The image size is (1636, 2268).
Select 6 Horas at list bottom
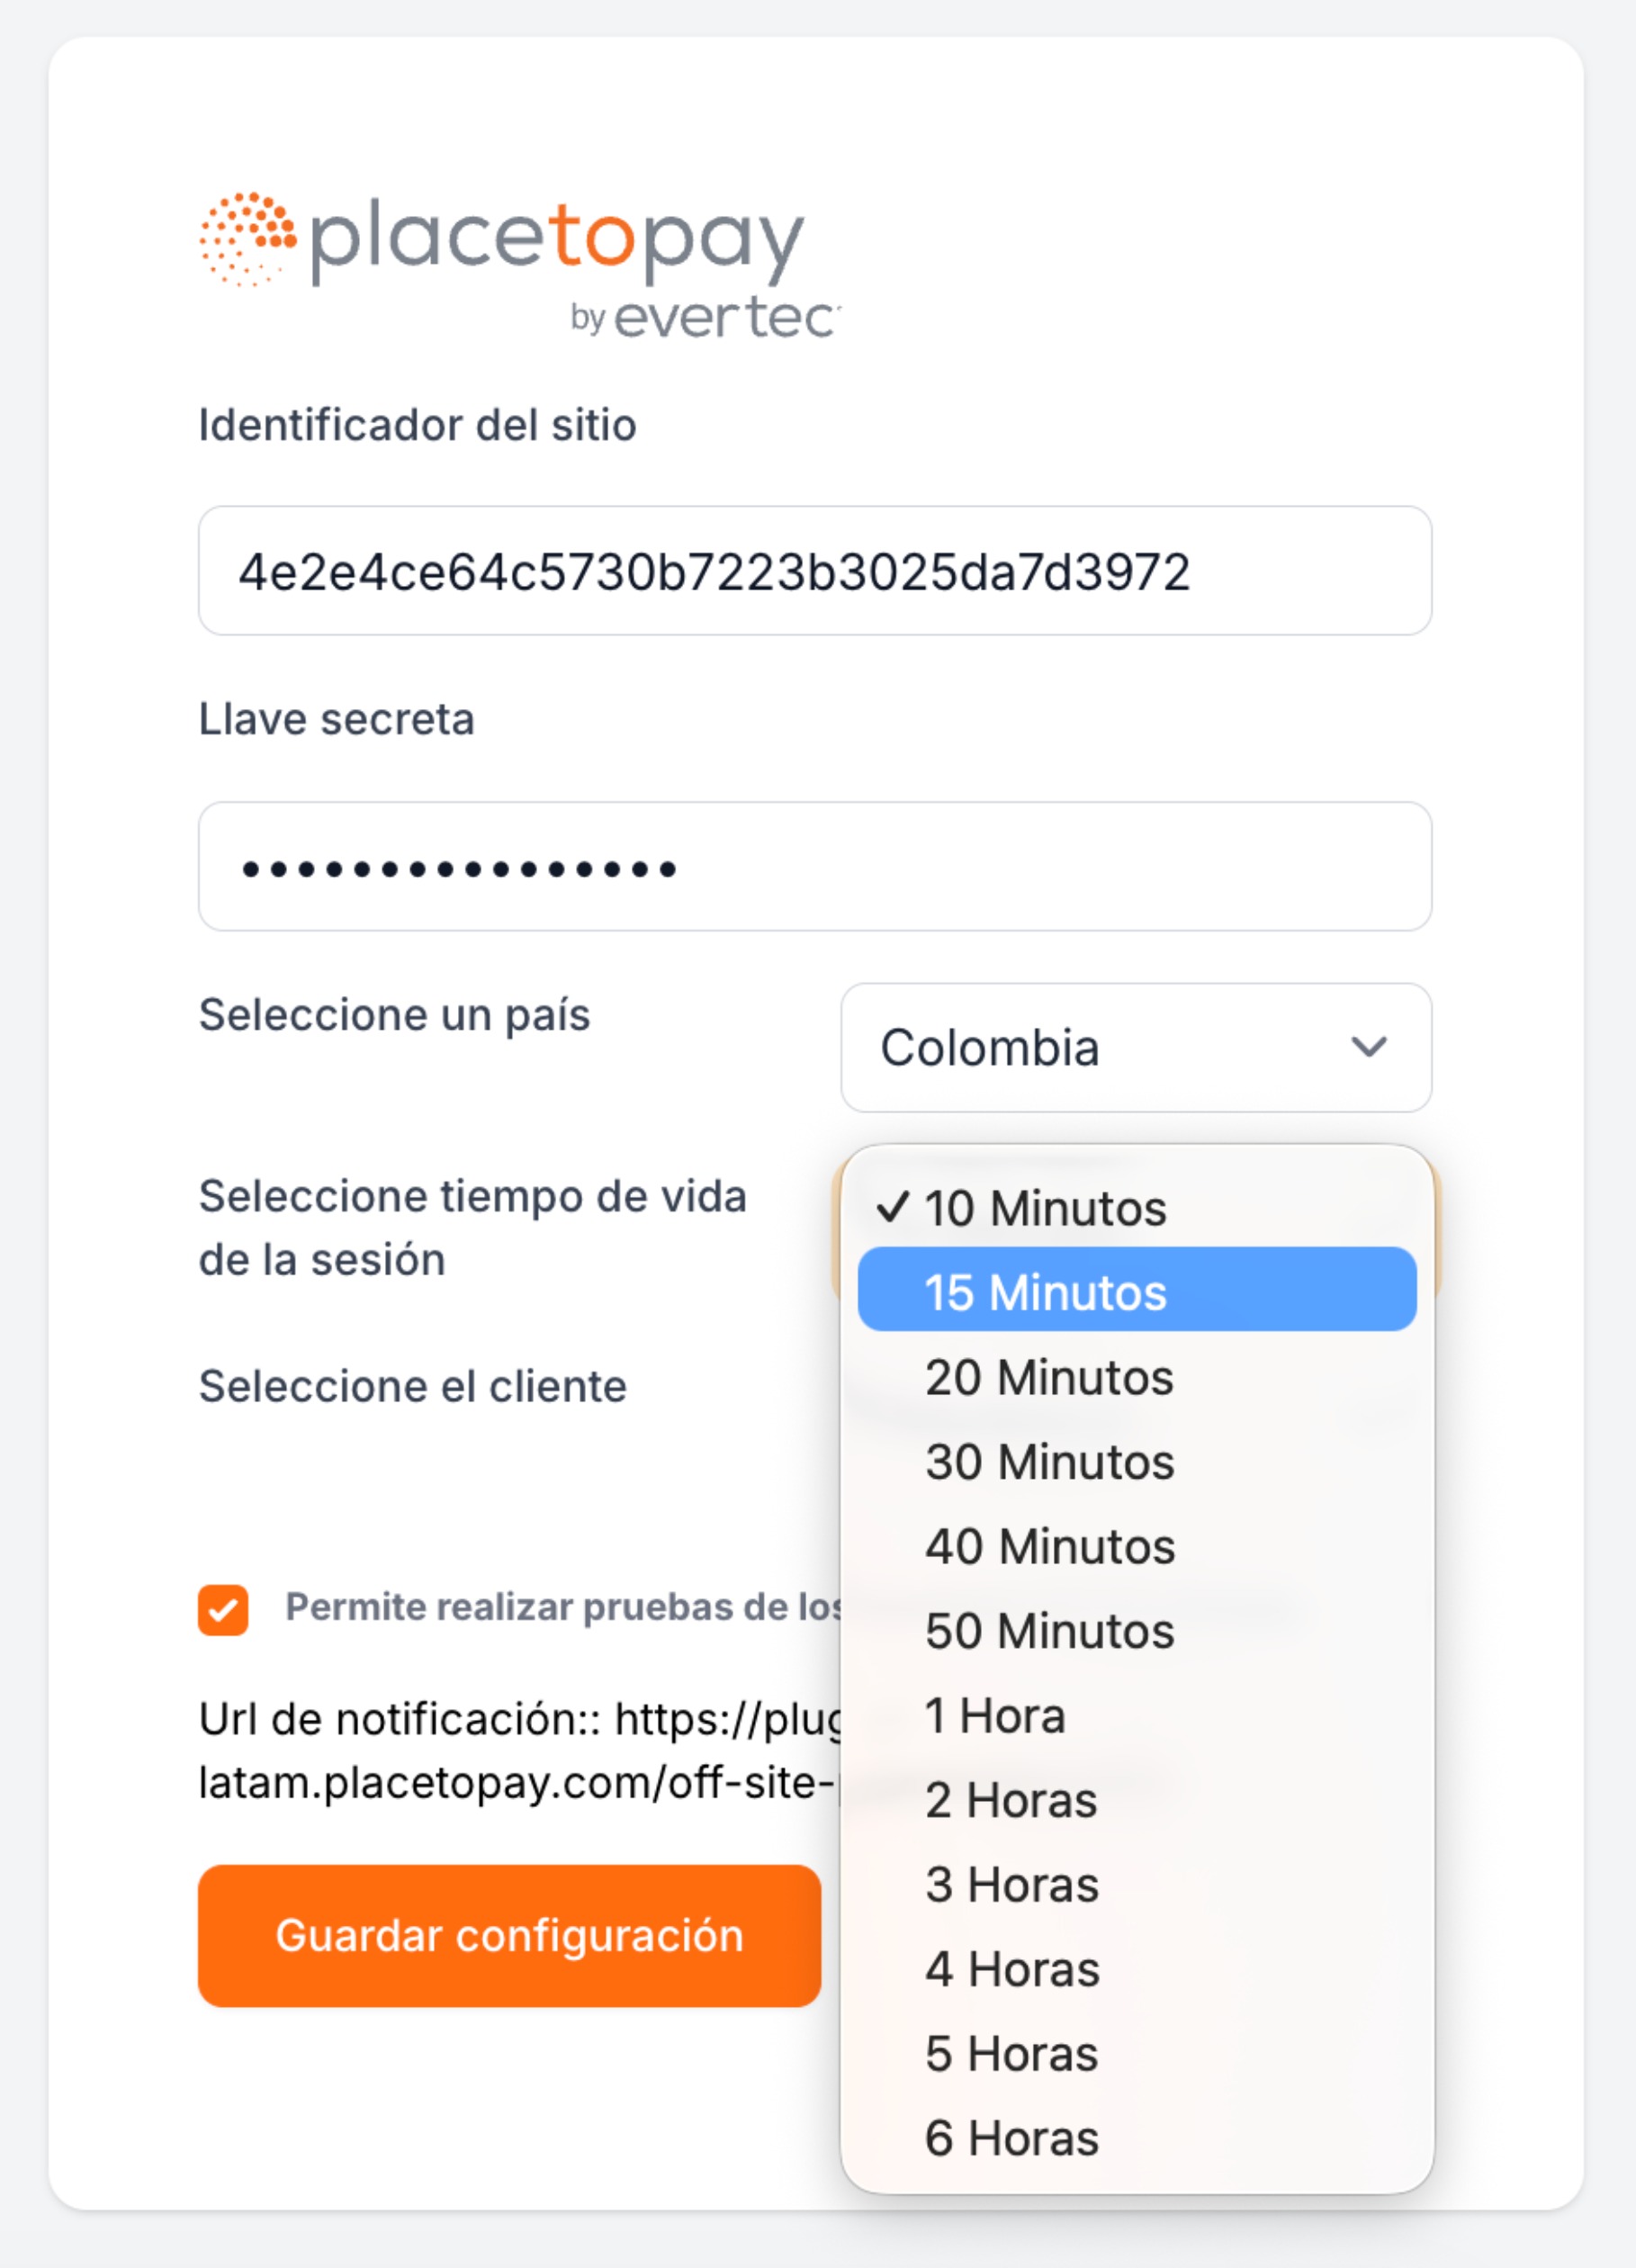(1011, 2138)
